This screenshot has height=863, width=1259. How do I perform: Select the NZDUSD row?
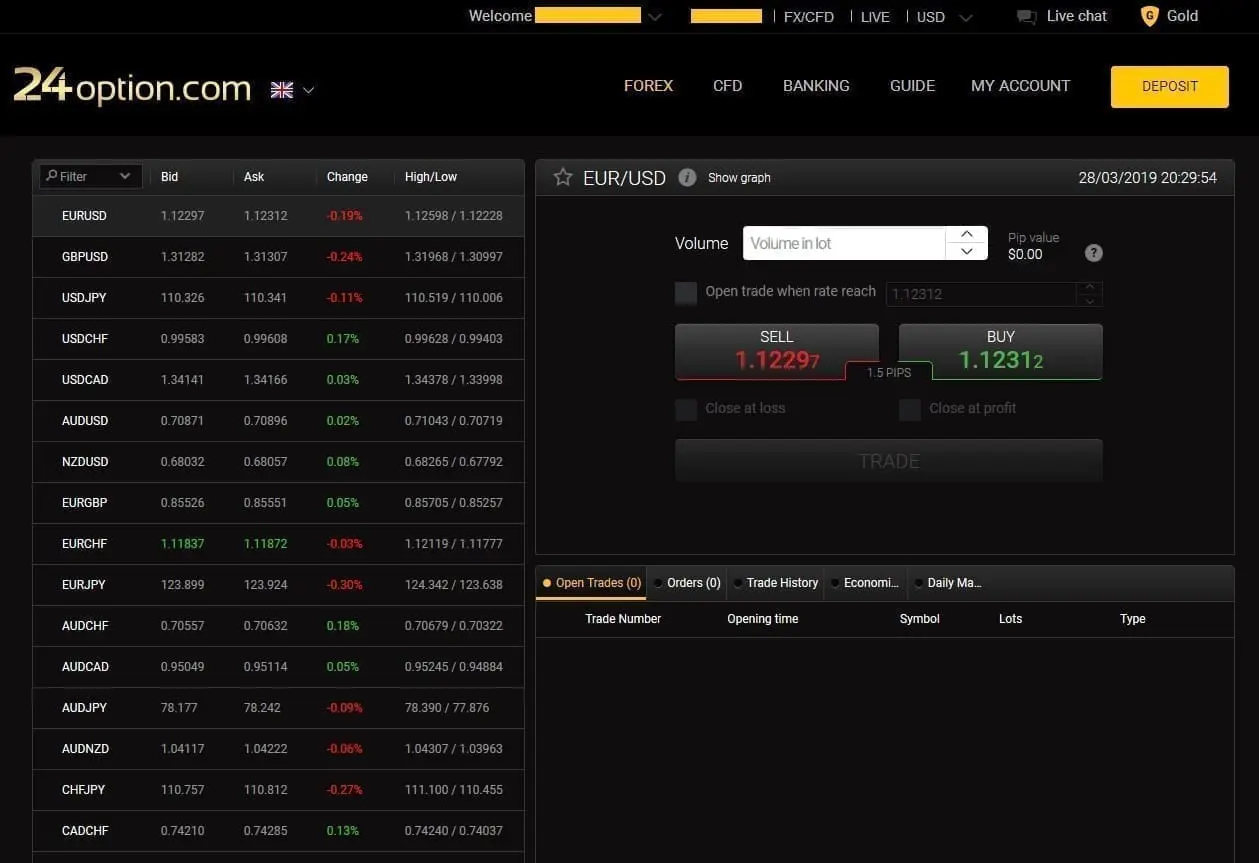(278, 462)
